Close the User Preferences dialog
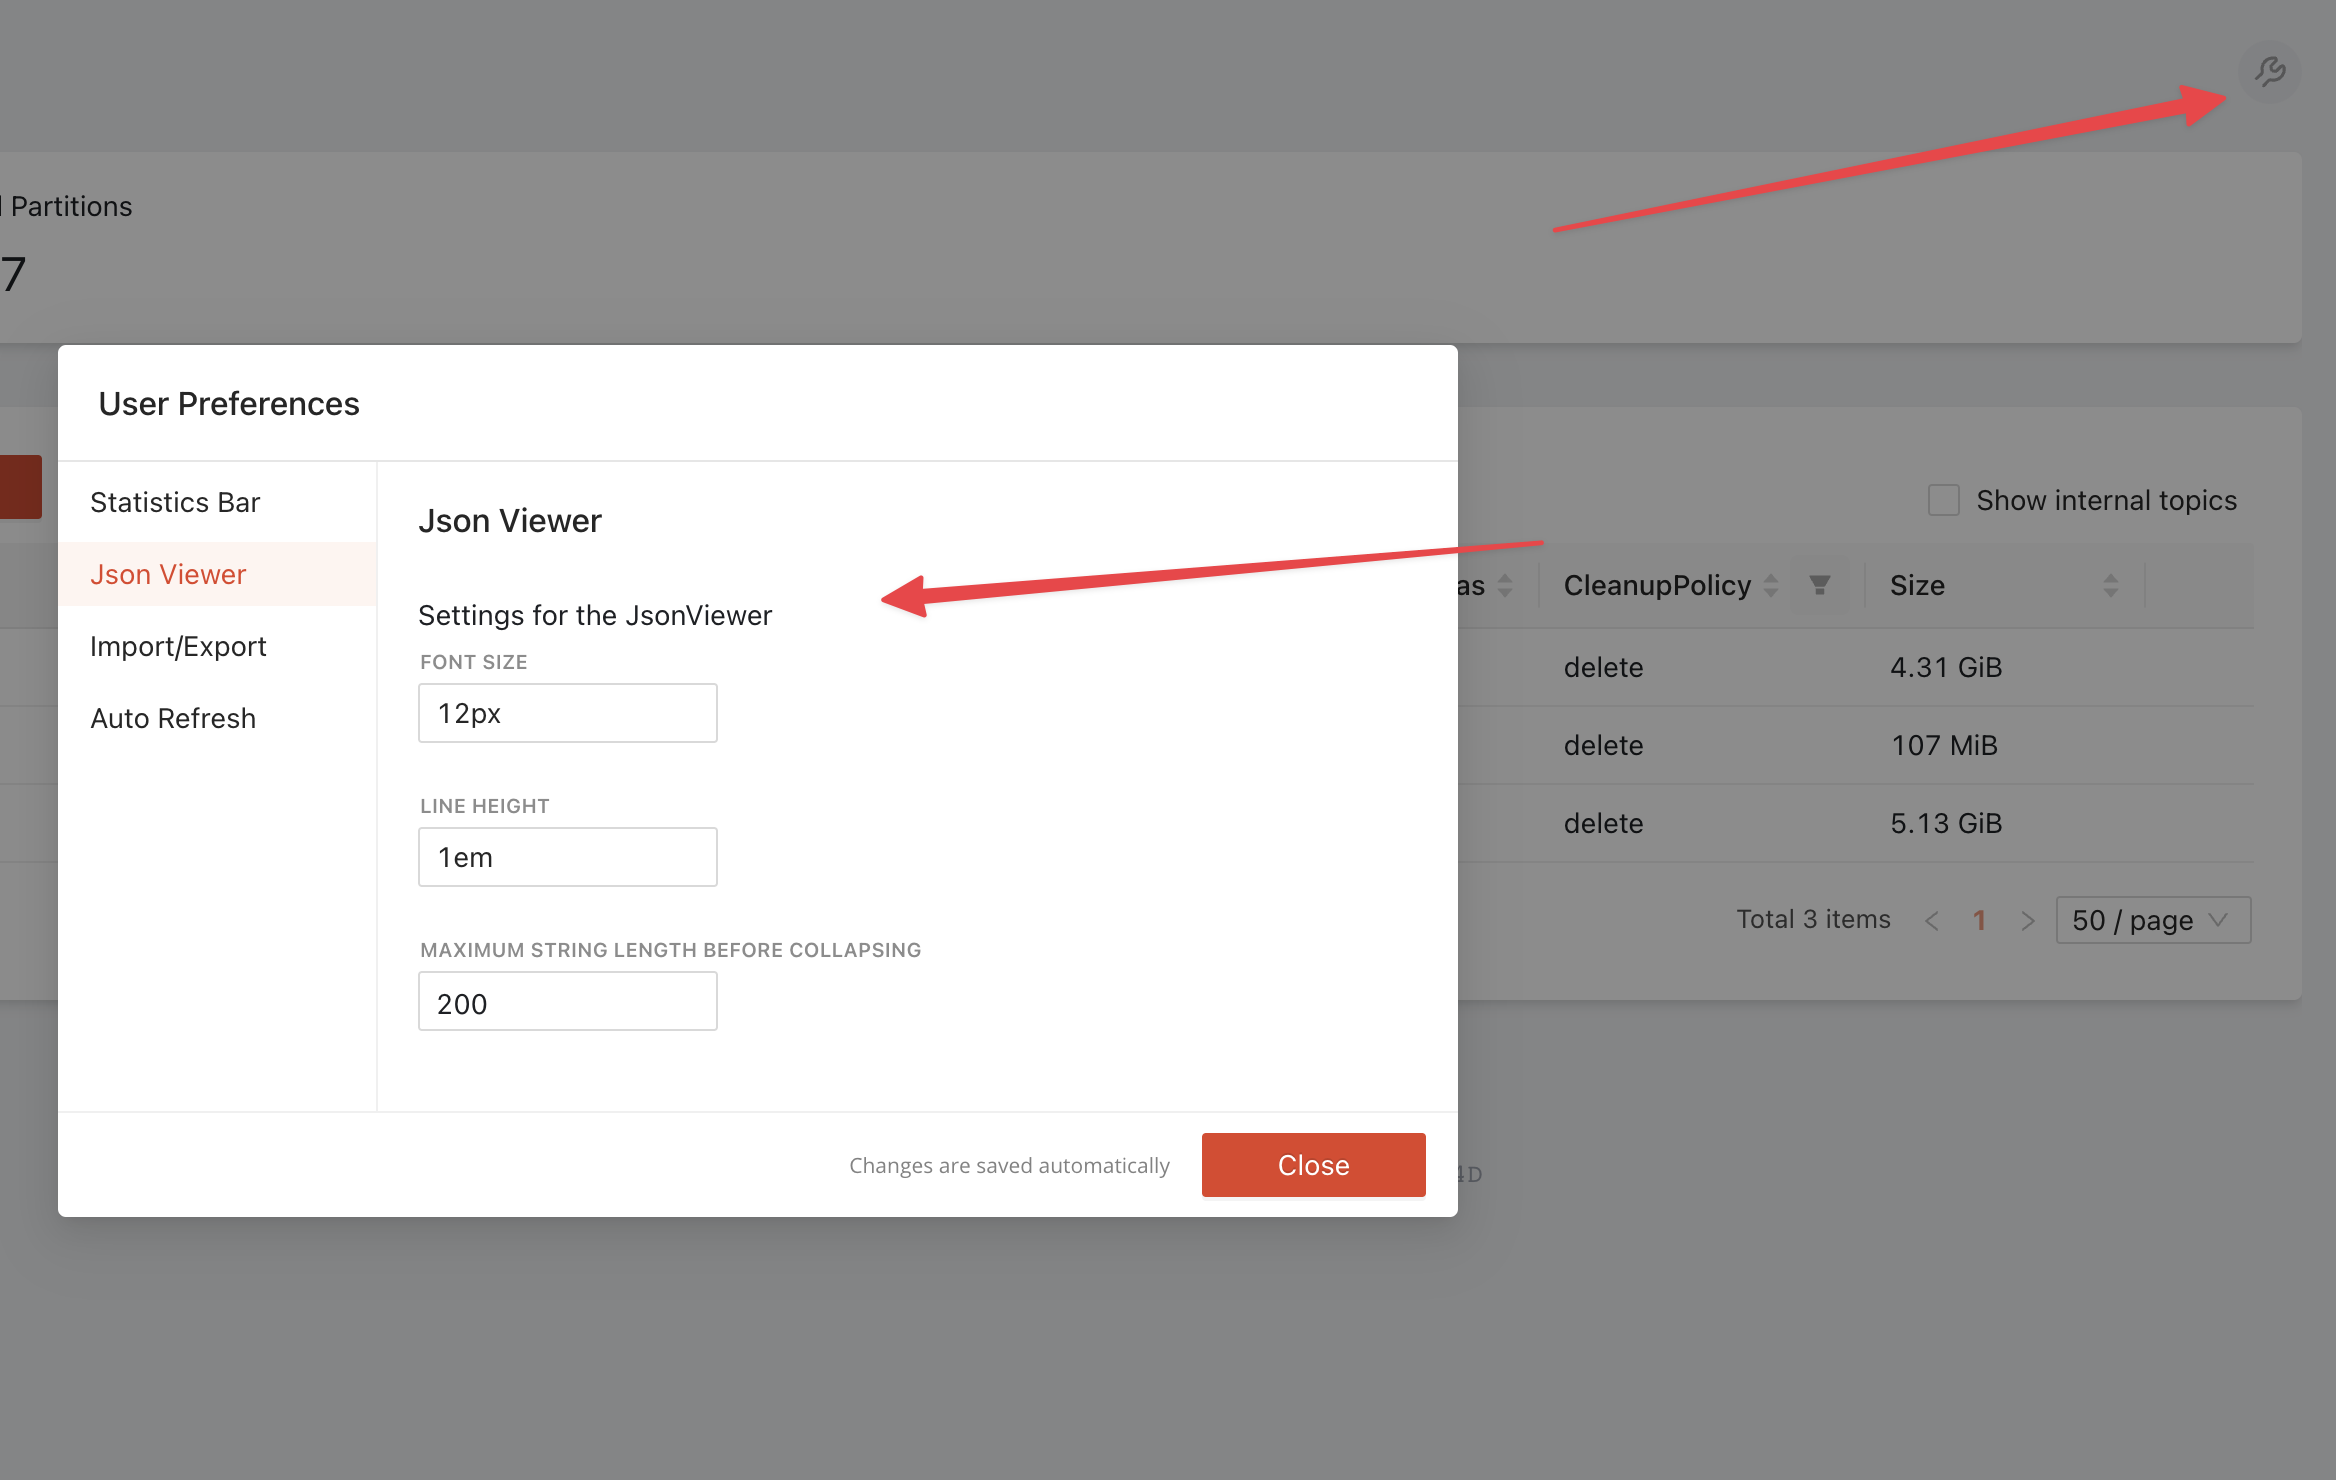This screenshot has height=1480, width=2336. [1313, 1164]
